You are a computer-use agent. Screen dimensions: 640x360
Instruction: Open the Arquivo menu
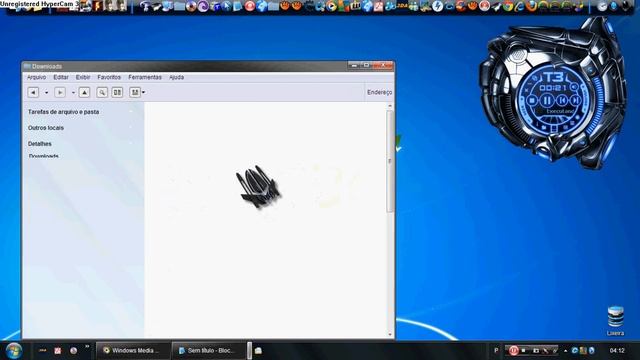pos(36,77)
